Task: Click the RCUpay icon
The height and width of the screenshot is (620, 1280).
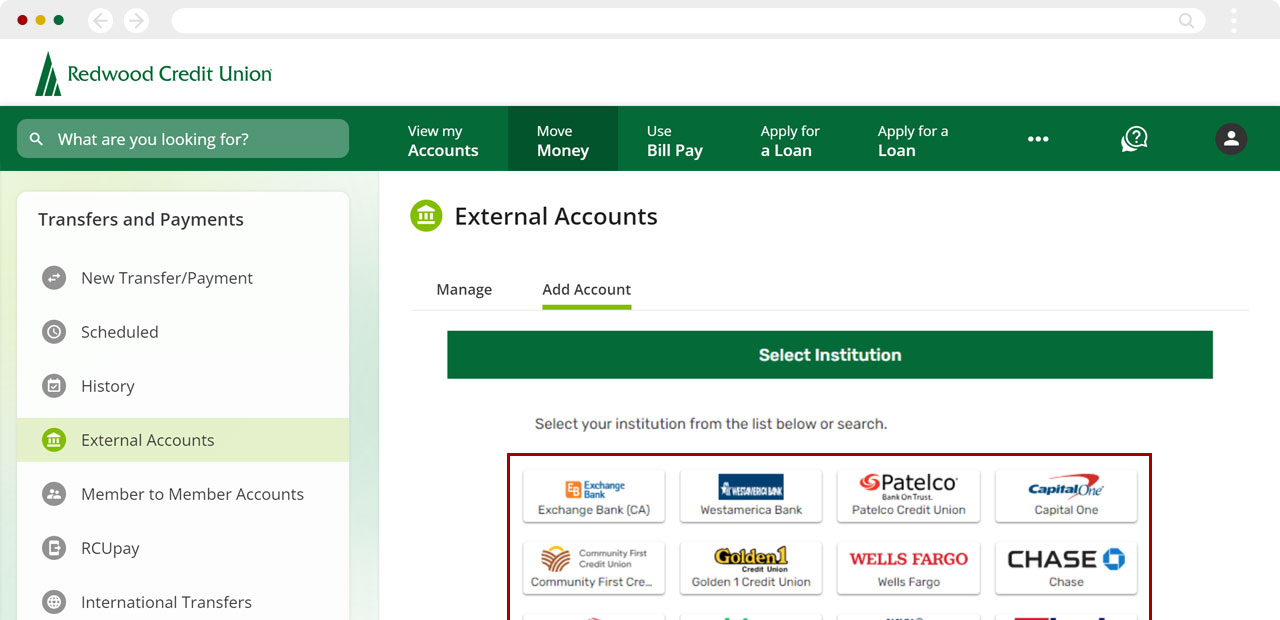Action: coord(54,548)
